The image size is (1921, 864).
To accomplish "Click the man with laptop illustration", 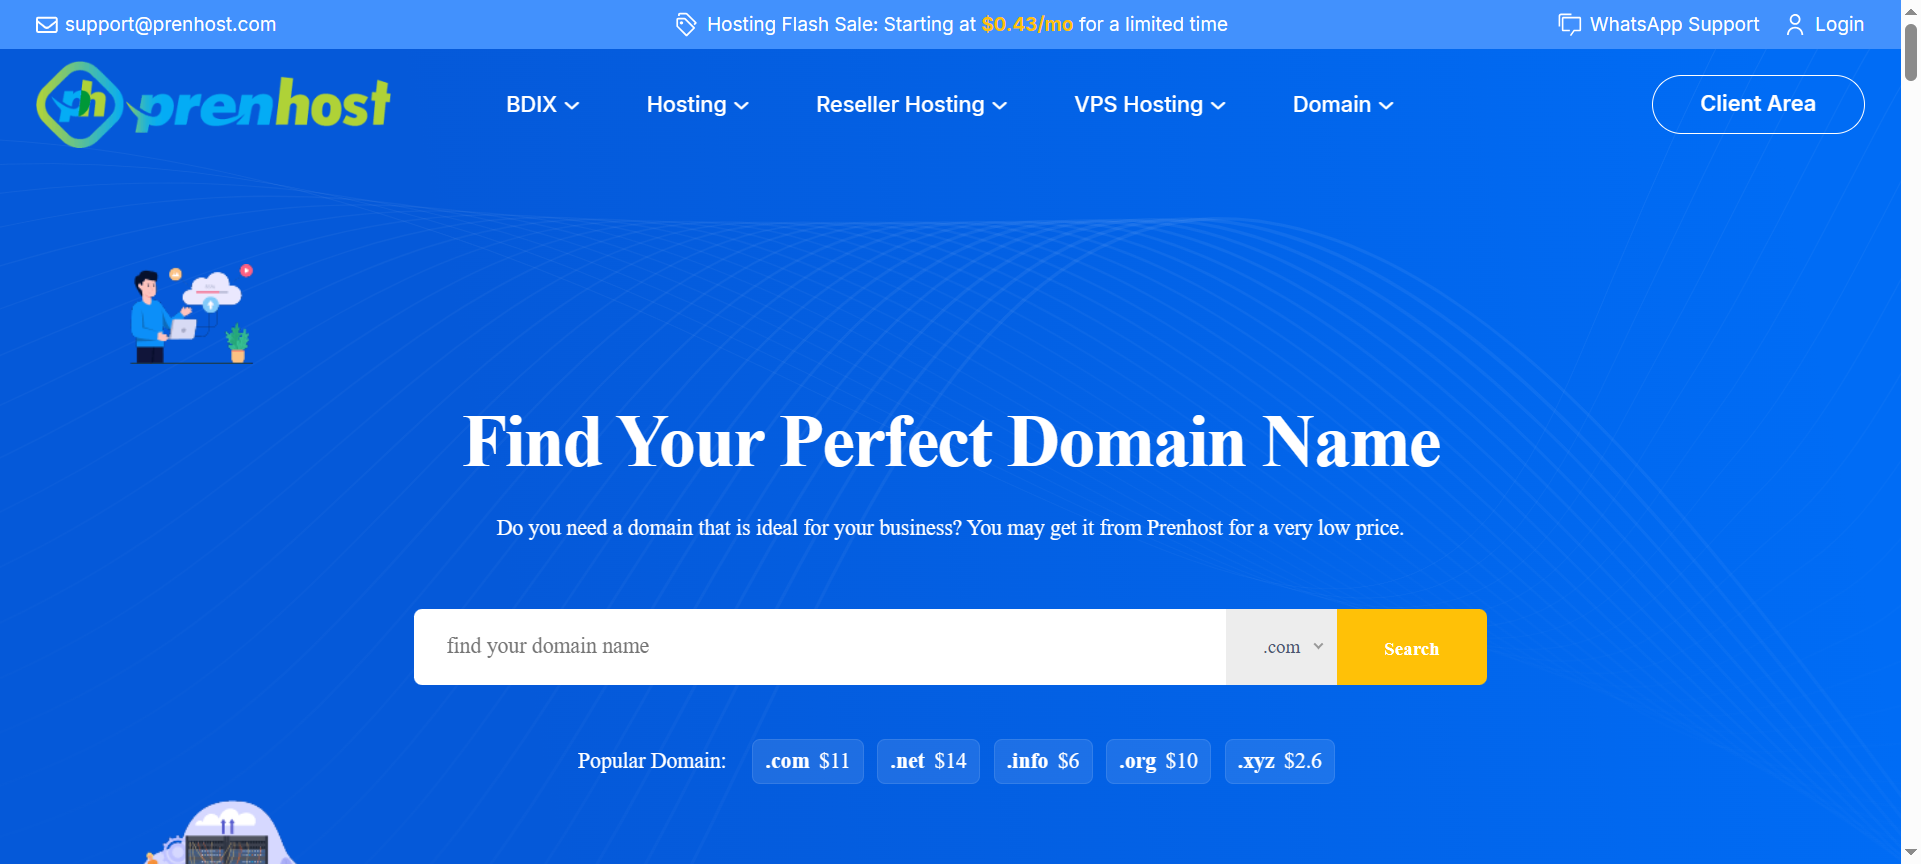I will 191,314.
